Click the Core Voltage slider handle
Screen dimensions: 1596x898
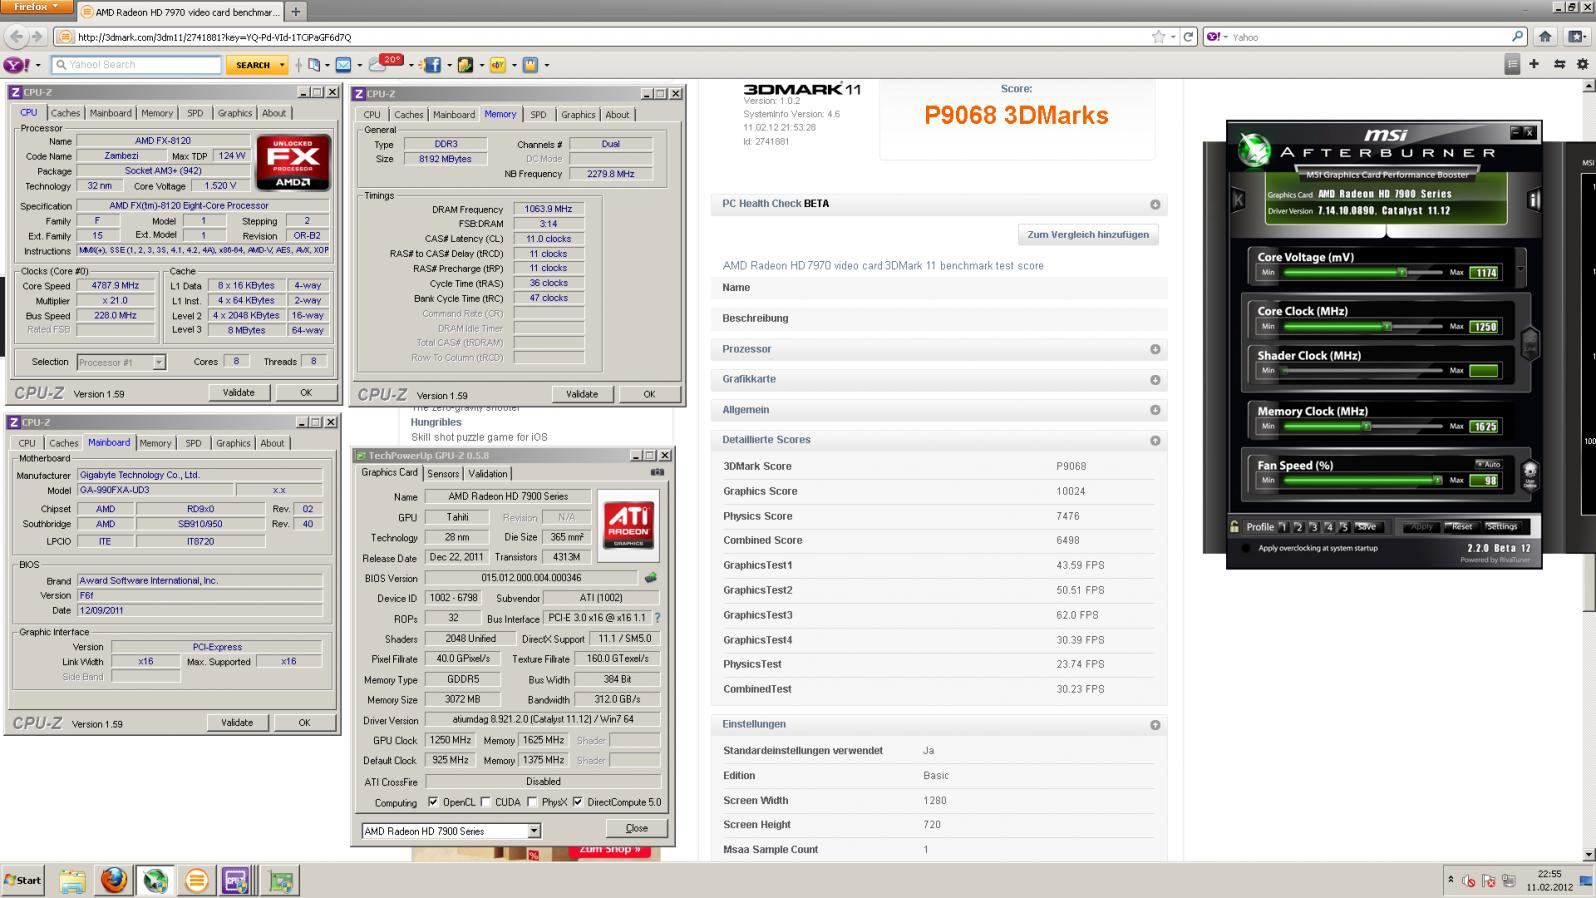tap(1402, 272)
